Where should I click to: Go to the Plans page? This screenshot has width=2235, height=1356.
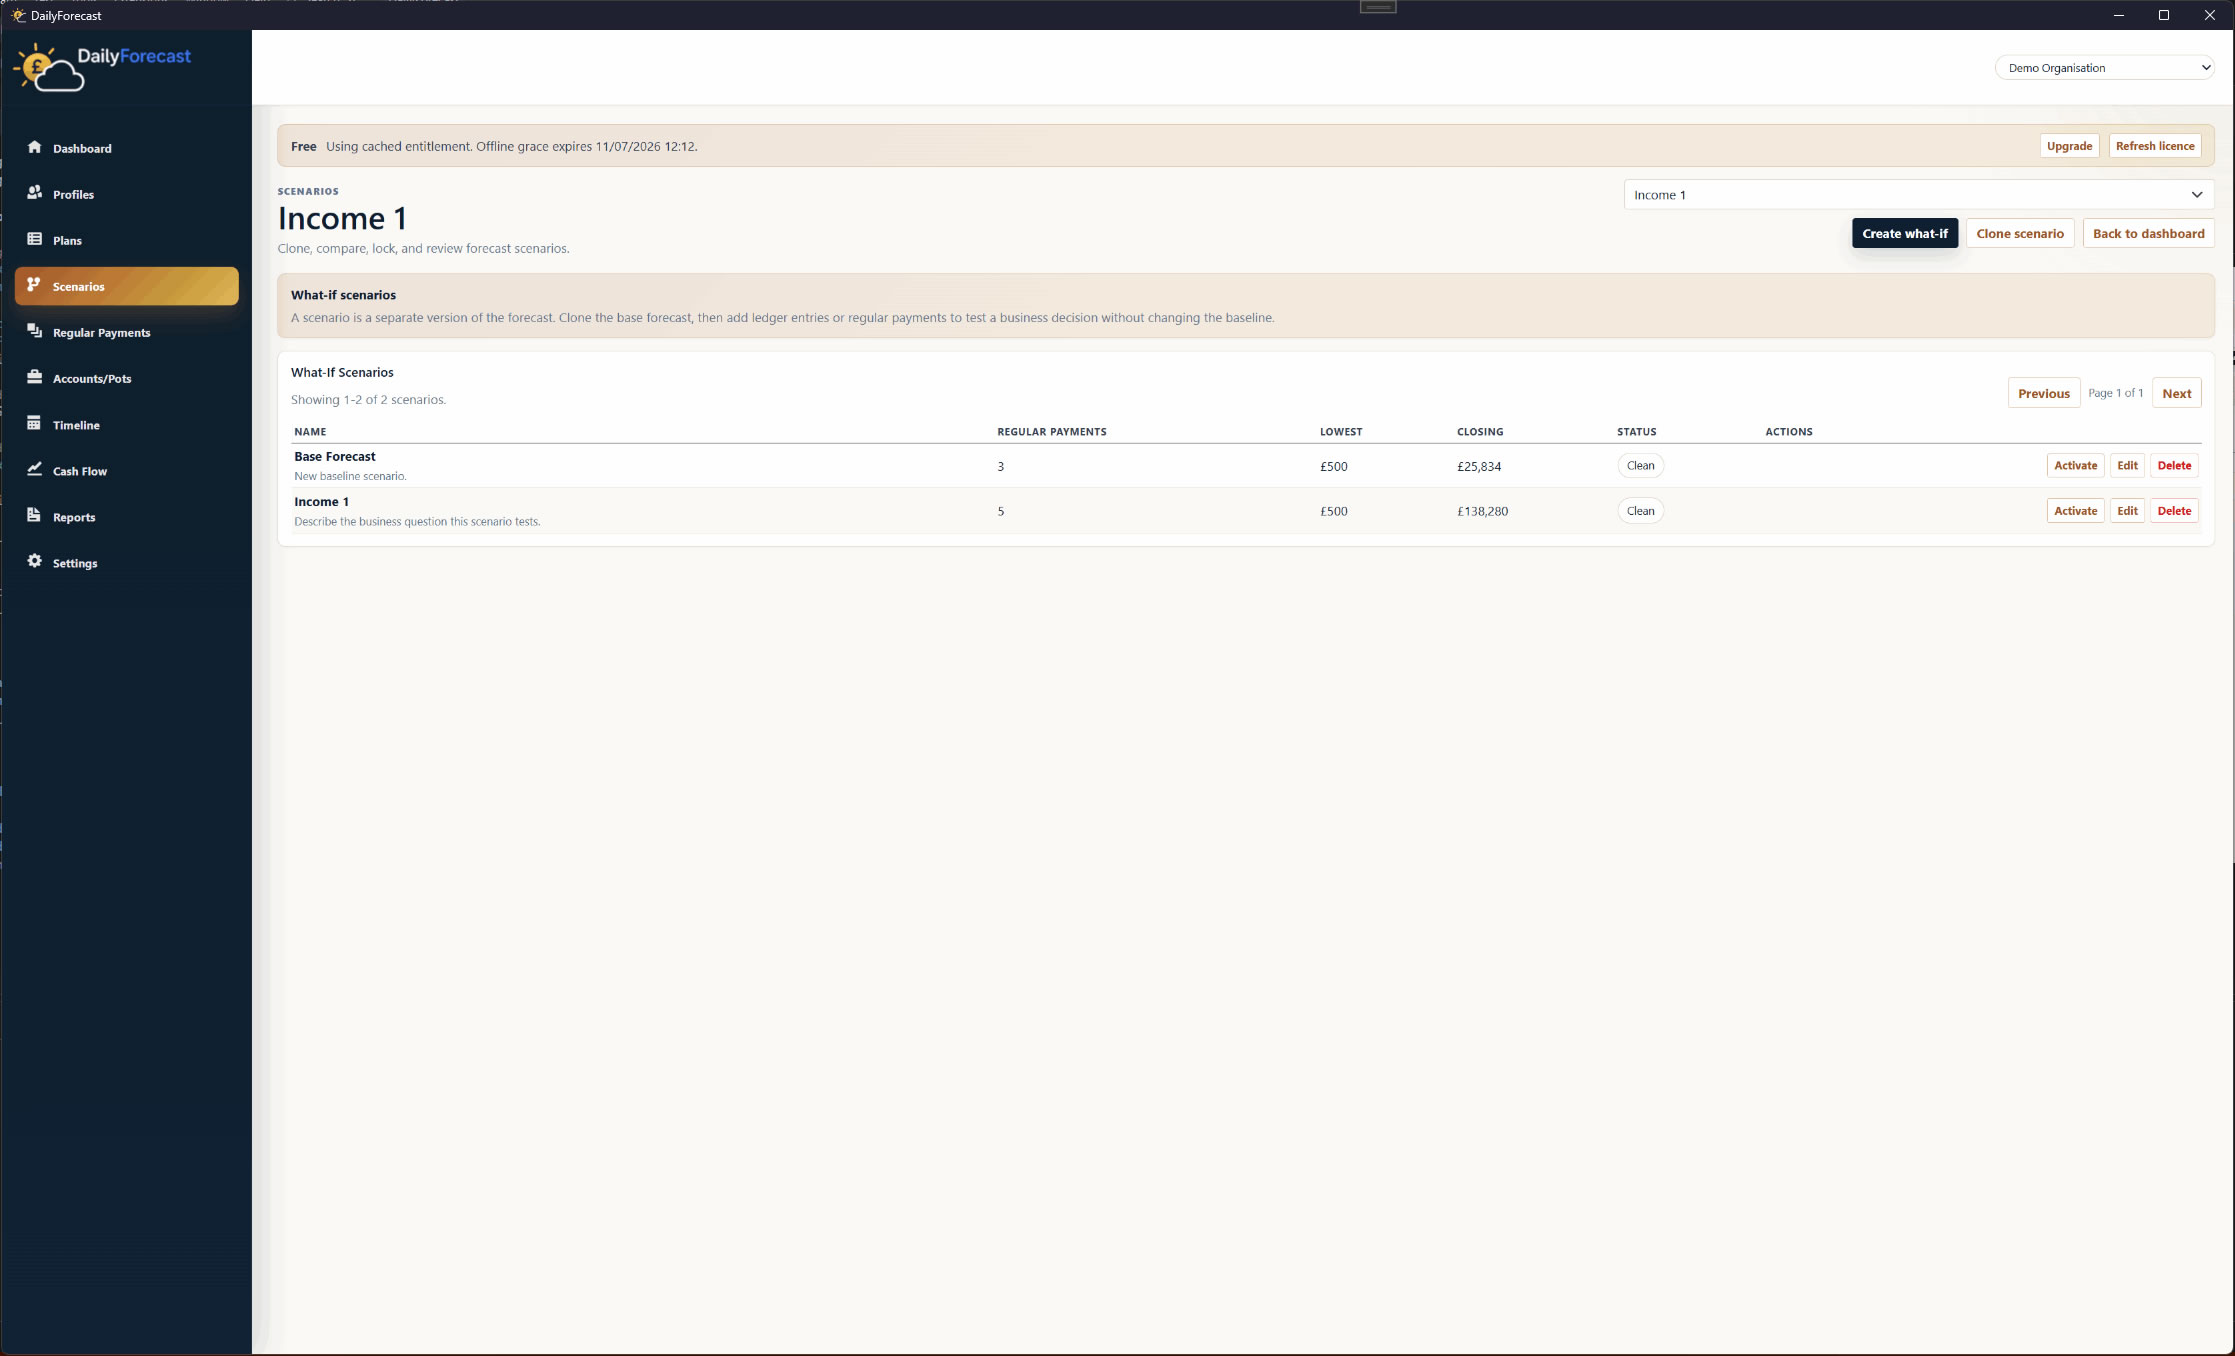[x=67, y=240]
